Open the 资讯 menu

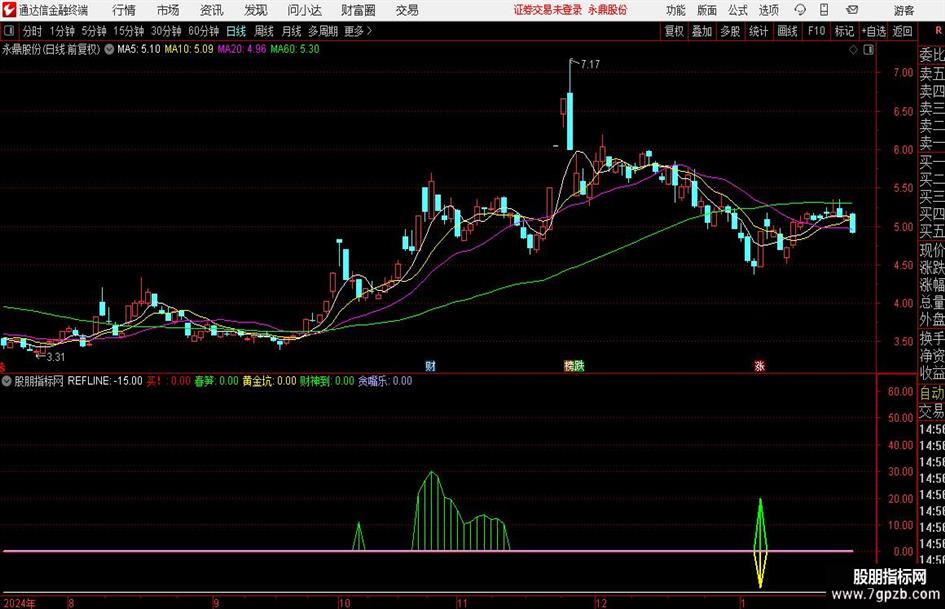212,10
